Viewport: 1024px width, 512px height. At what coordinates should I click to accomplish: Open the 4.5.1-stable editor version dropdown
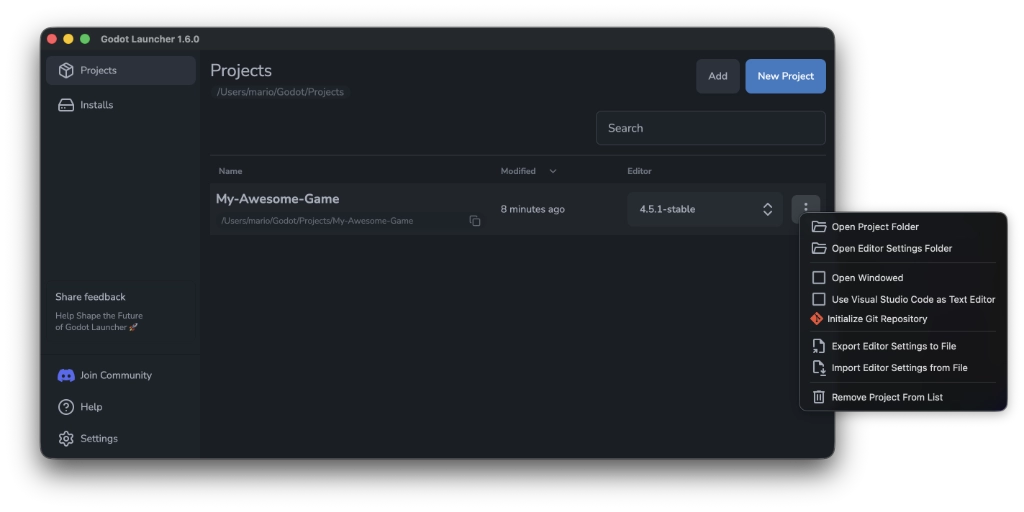[705, 209]
